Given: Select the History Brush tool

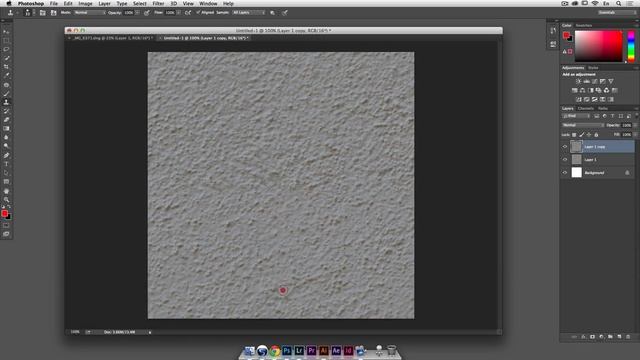Looking at the screenshot, I should [6, 111].
